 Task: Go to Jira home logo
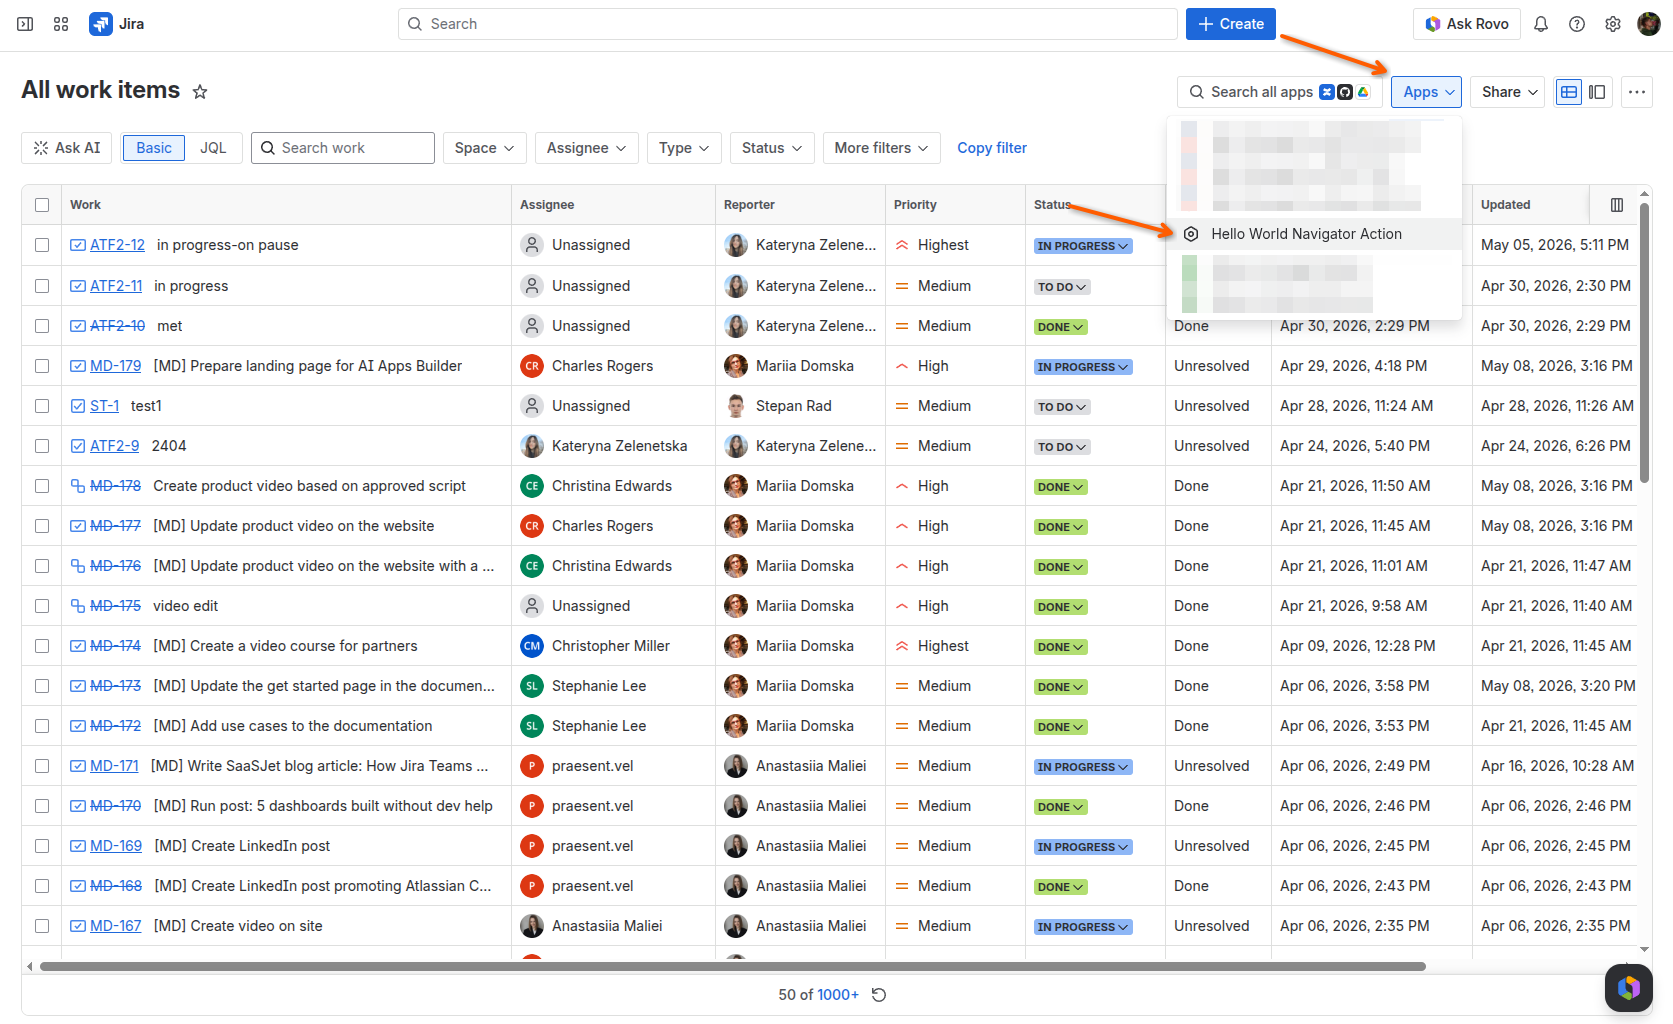click(x=116, y=24)
